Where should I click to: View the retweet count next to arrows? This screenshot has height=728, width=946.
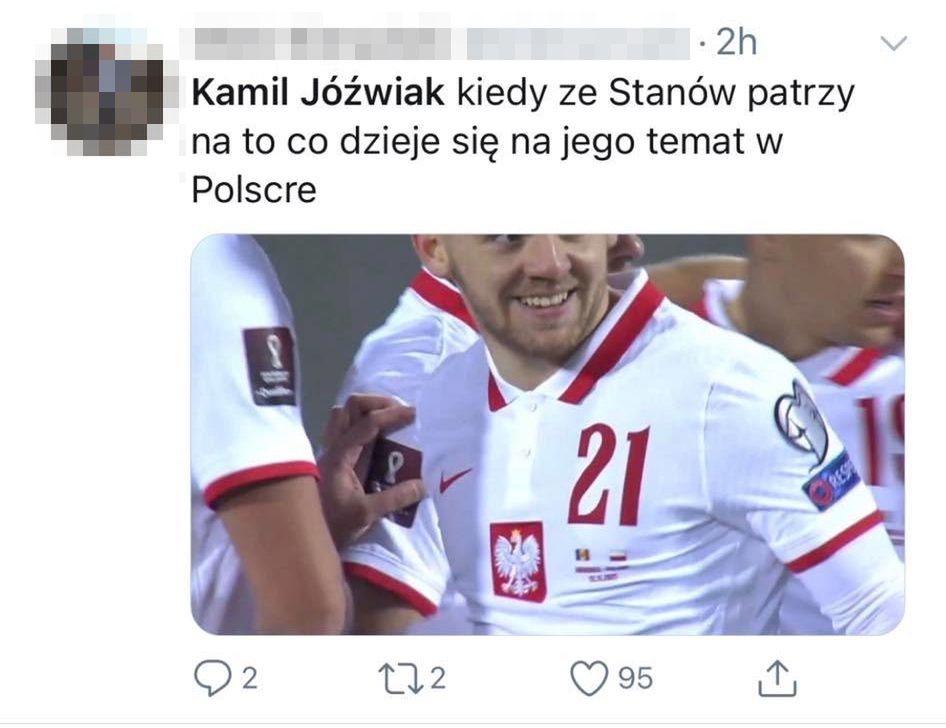438,679
